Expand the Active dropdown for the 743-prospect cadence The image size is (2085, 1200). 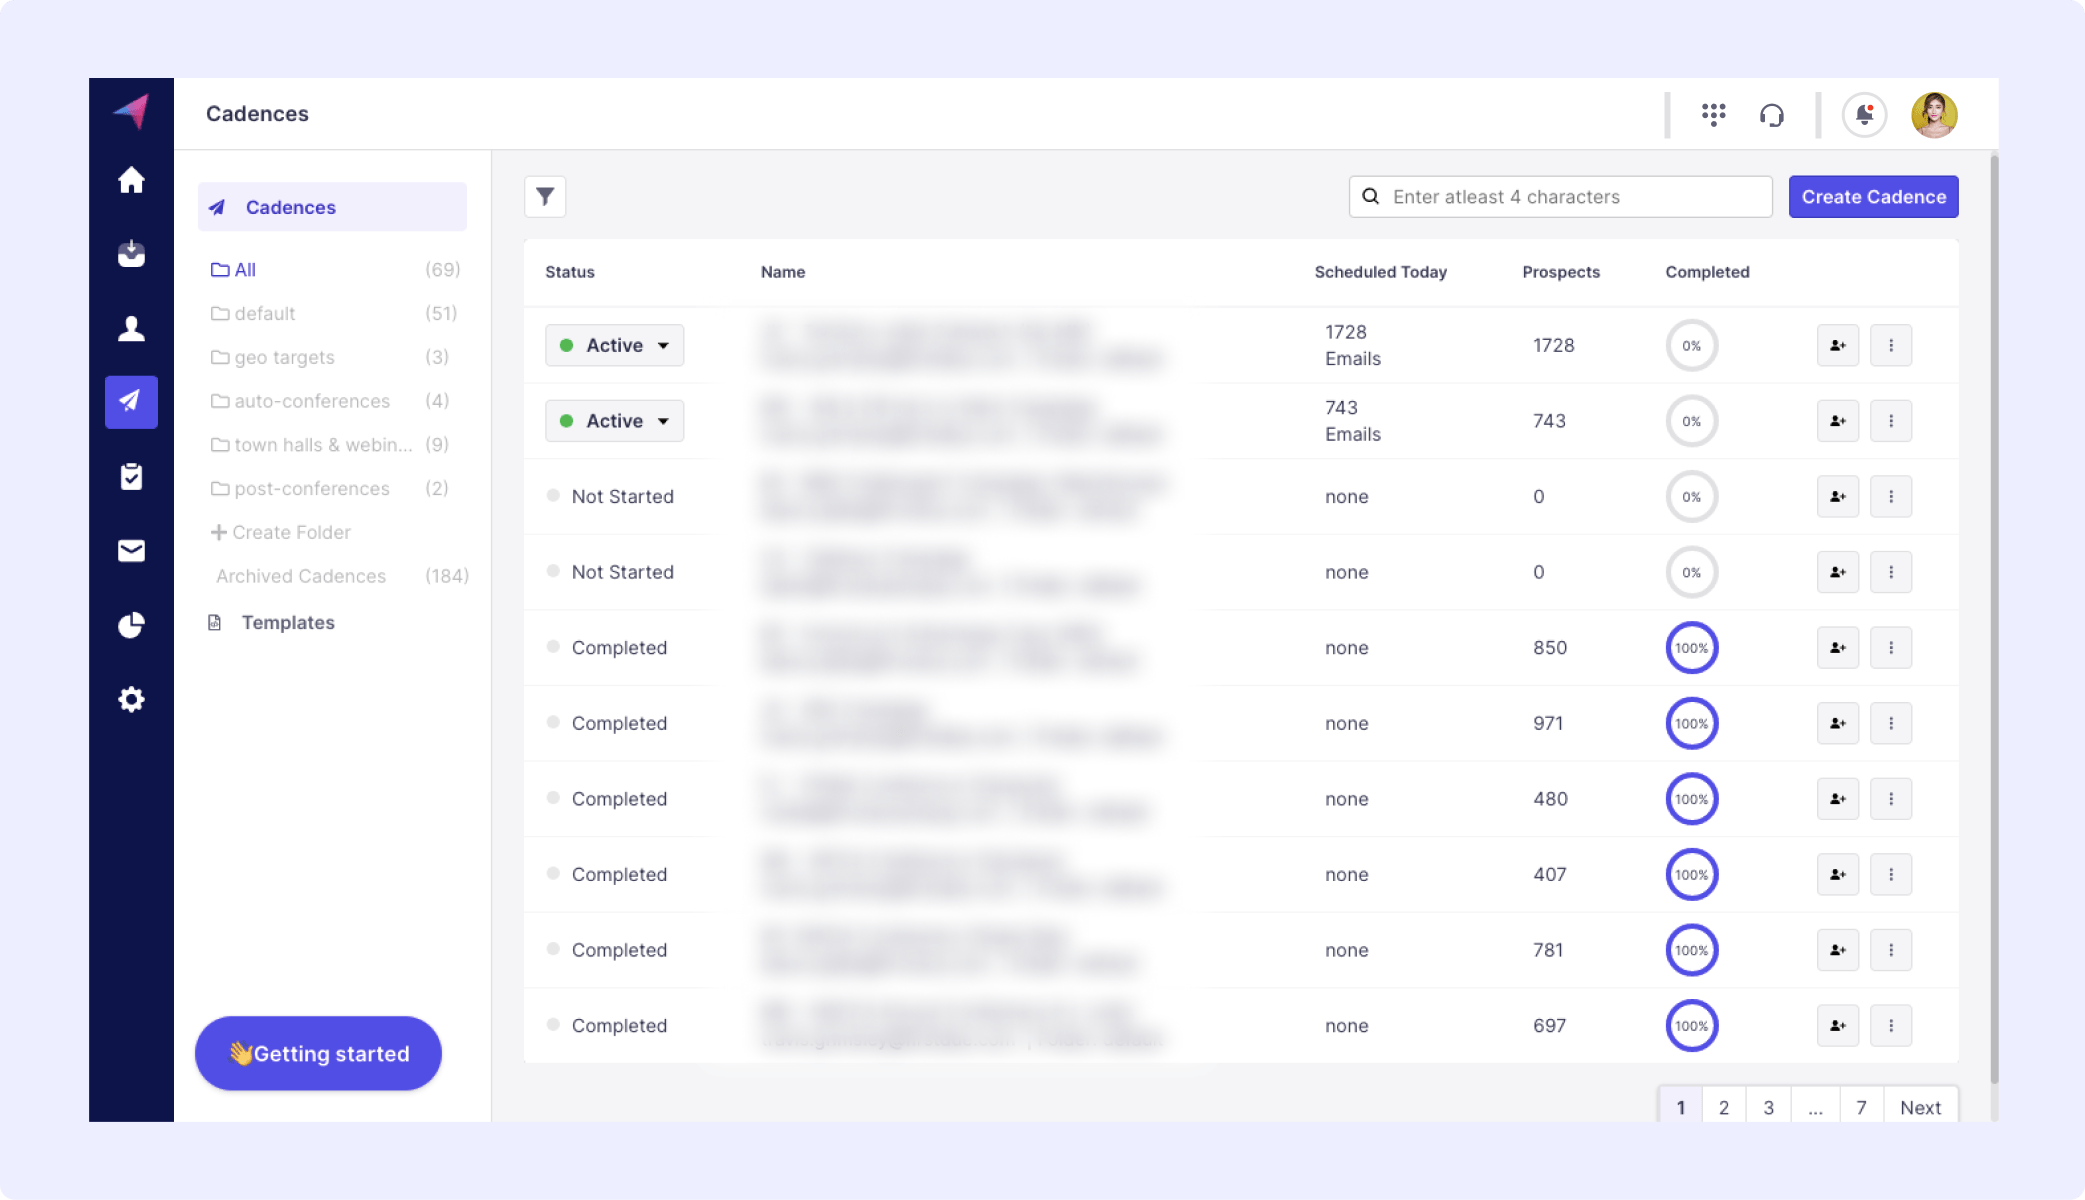[614, 421]
